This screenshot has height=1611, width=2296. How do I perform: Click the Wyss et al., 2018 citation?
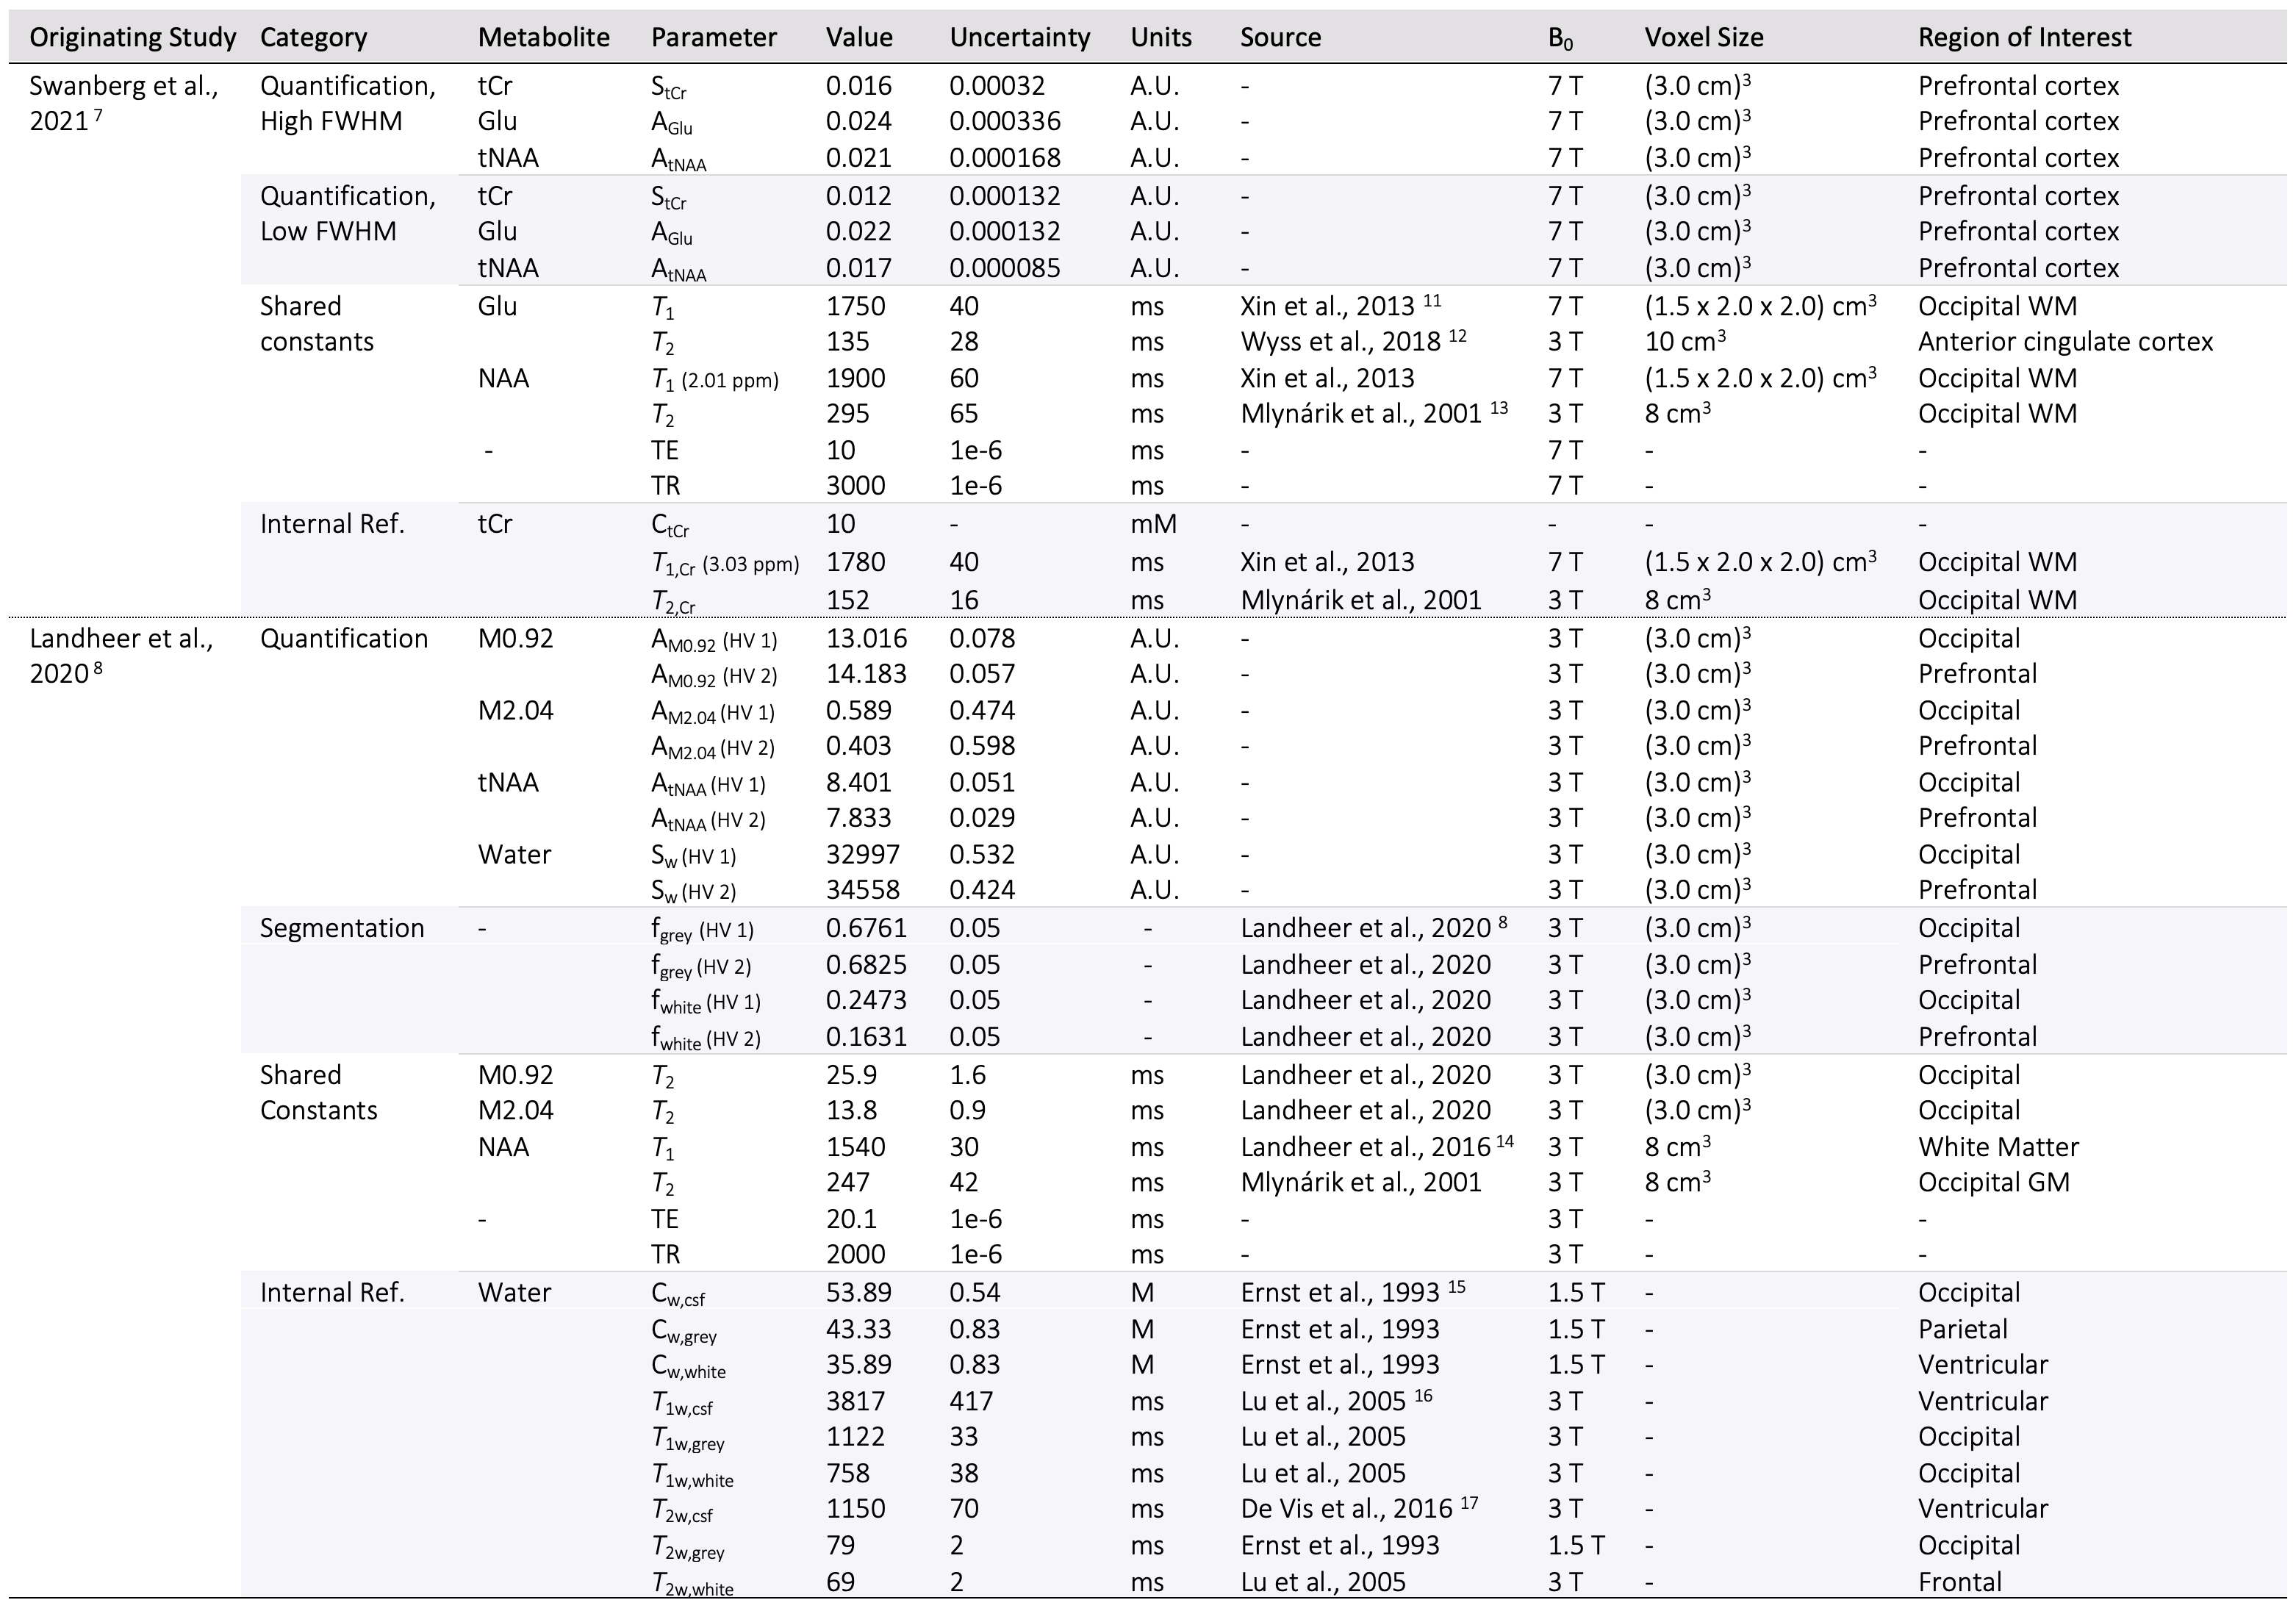click(x=1352, y=342)
